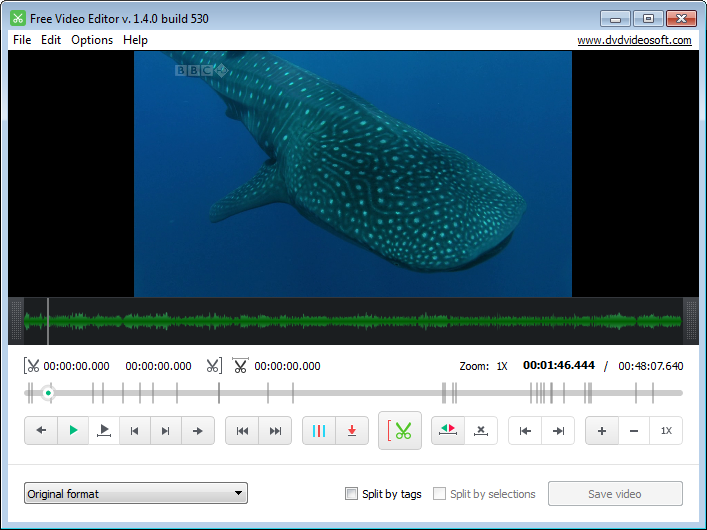Open the Original format dropdown
Screen dimensions: 707x530
[x=136, y=493]
